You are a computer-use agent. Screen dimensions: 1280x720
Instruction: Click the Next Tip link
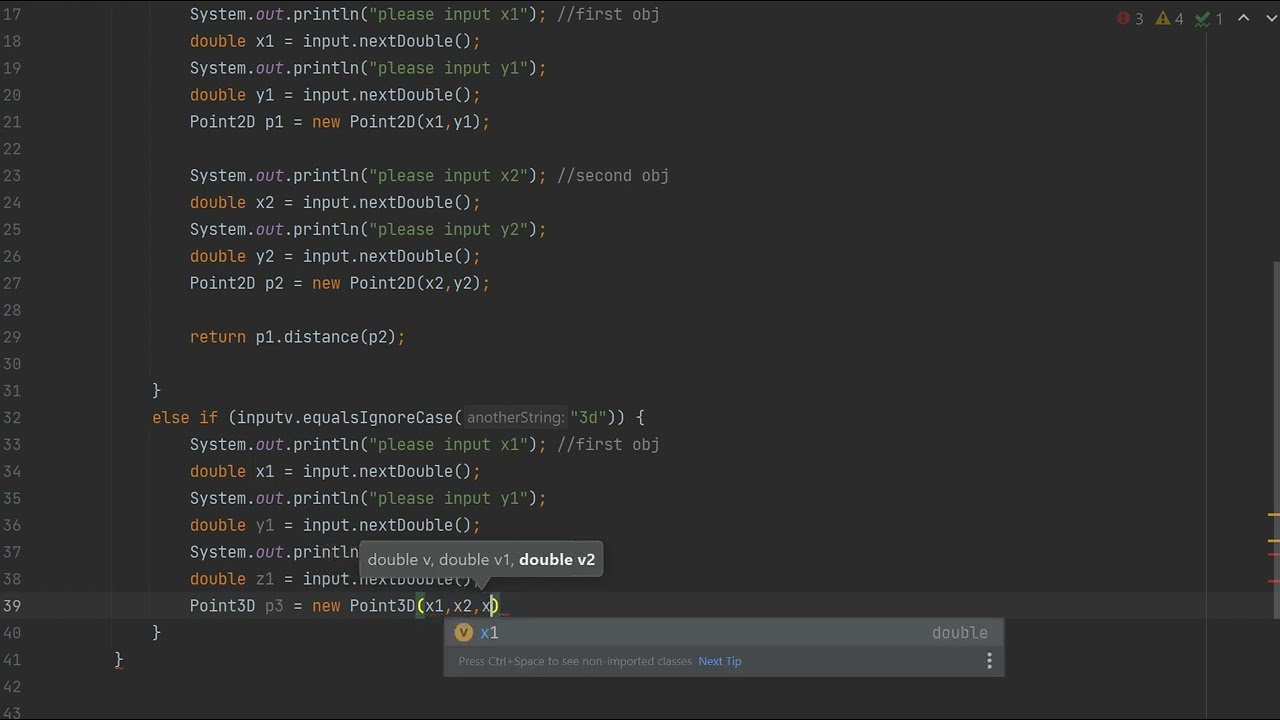pyautogui.click(x=720, y=661)
